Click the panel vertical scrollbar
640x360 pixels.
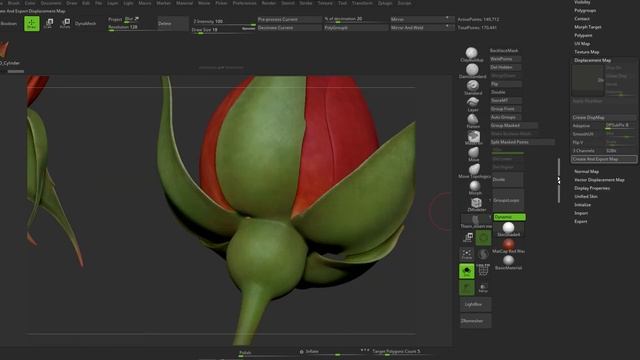559,180
